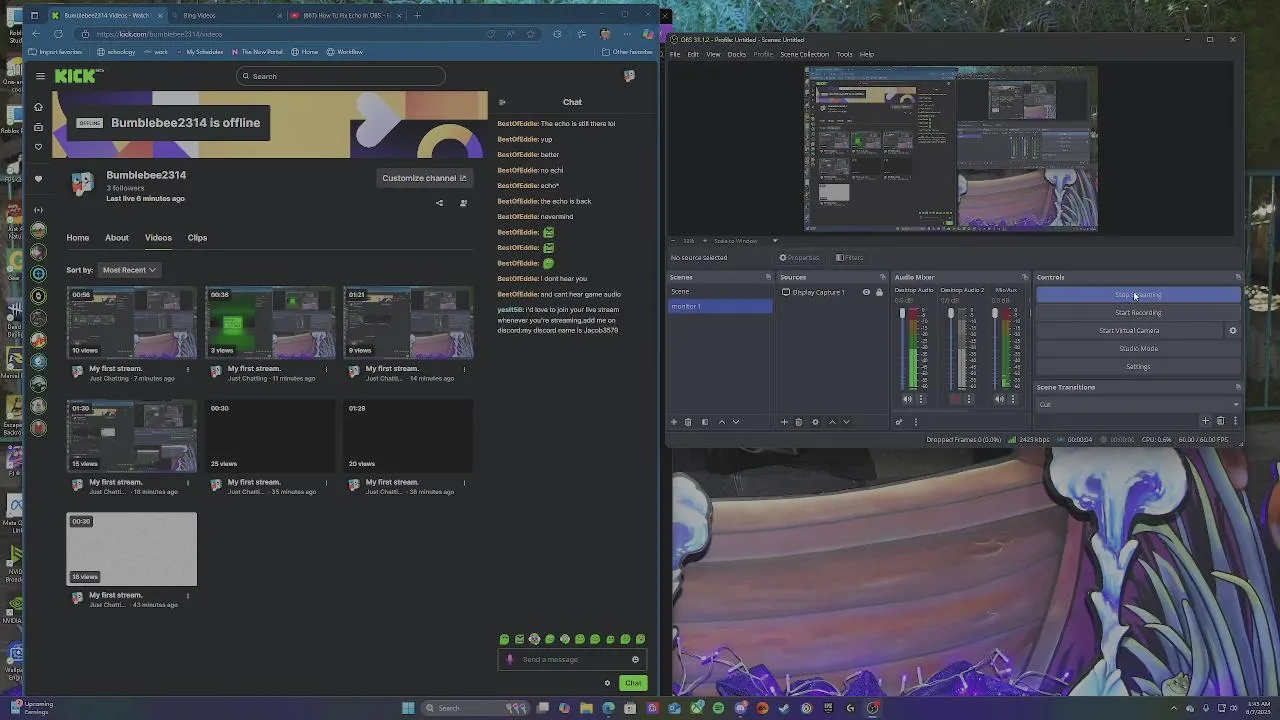Toggle Start Virtual Camera
1280x720 pixels.
pyautogui.click(x=1129, y=331)
